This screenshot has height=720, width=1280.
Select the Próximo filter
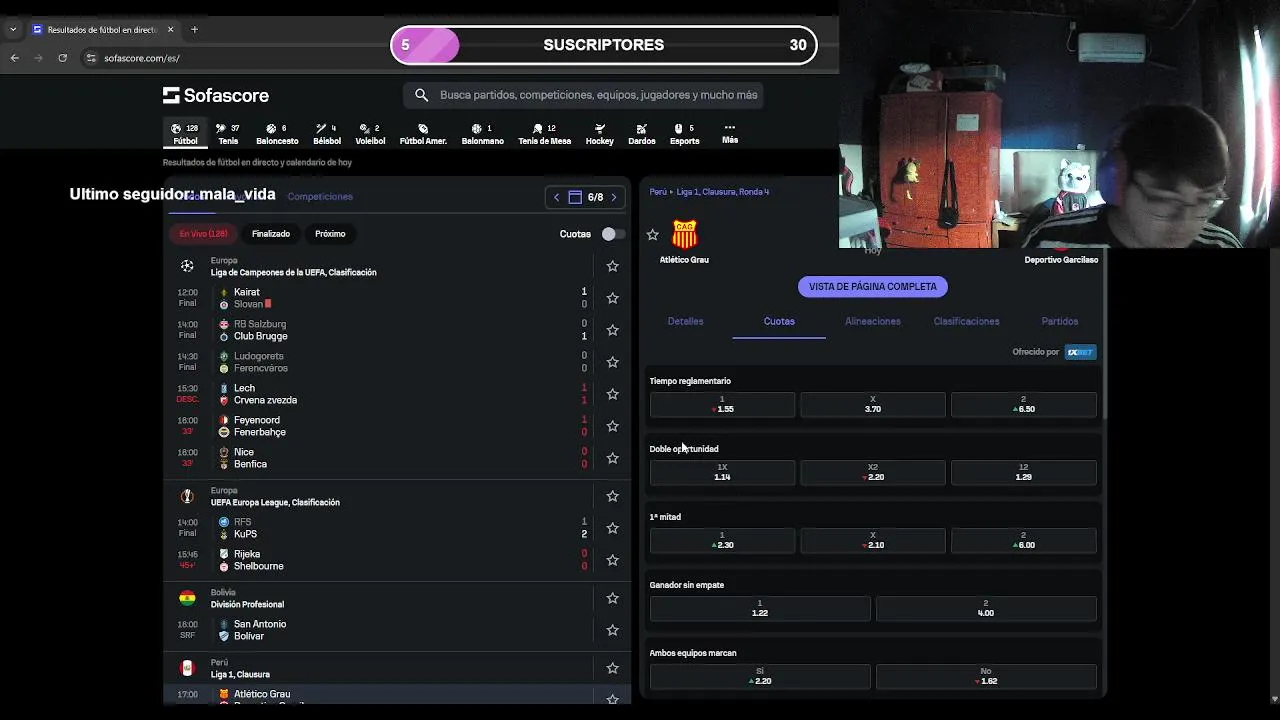click(x=330, y=234)
